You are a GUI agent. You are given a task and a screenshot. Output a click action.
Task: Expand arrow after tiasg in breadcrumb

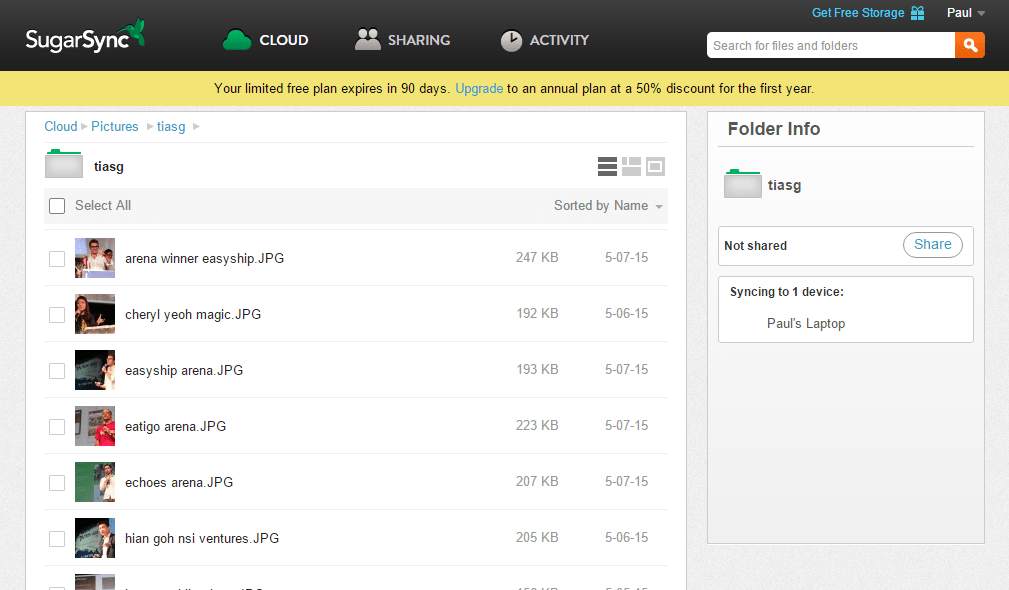point(196,127)
